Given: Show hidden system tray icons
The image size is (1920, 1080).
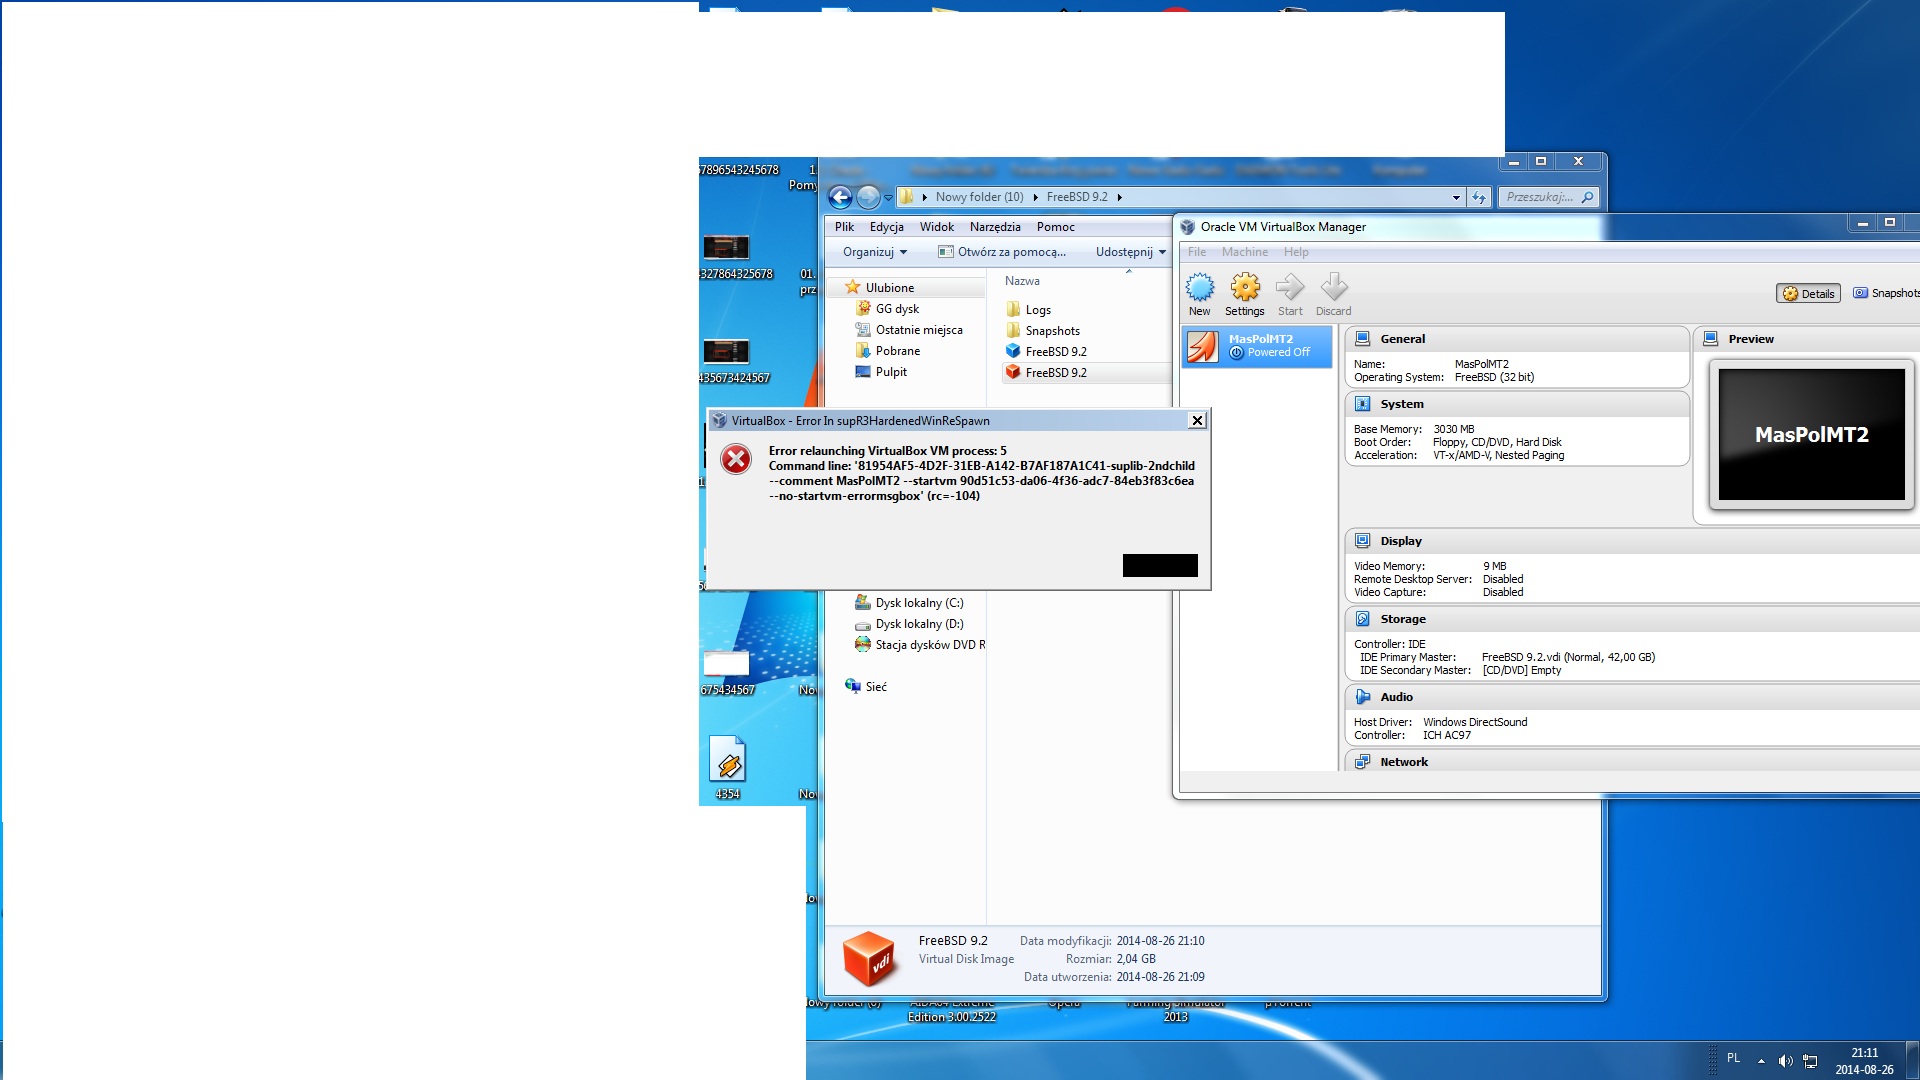Looking at the screenshot, I should click(x=1761, y=1061).
